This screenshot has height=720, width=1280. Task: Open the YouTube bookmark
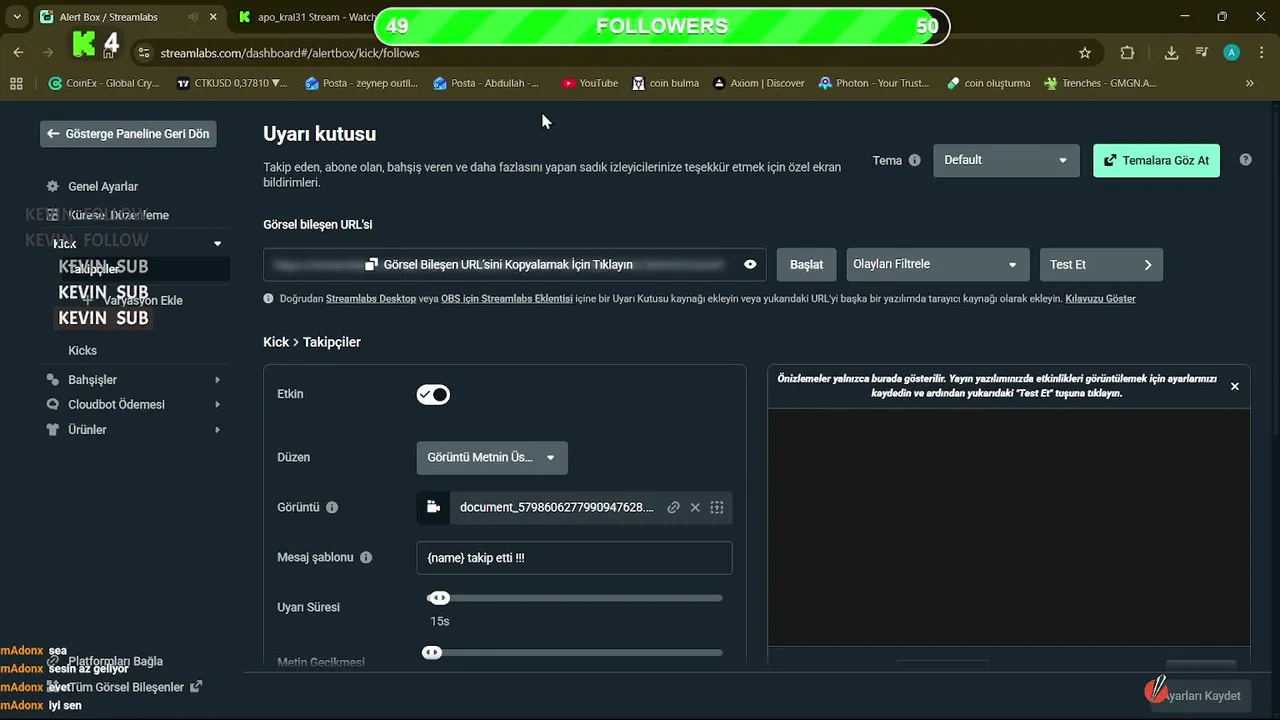point(590,83)
